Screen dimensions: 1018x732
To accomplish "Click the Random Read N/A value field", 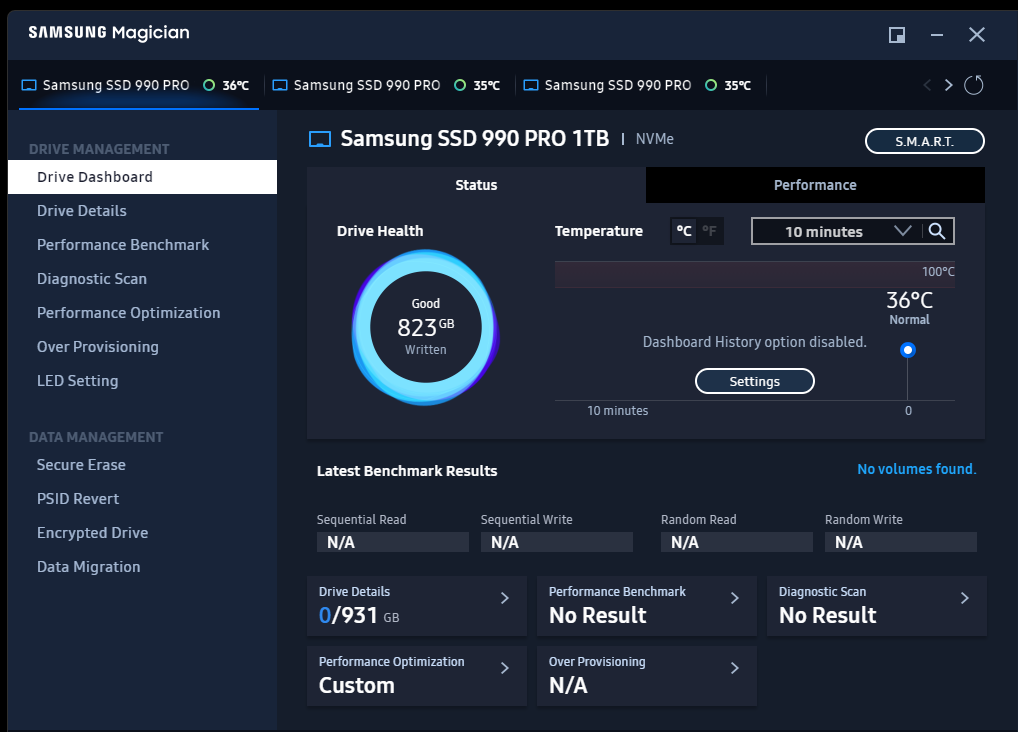I will [737, 542].
